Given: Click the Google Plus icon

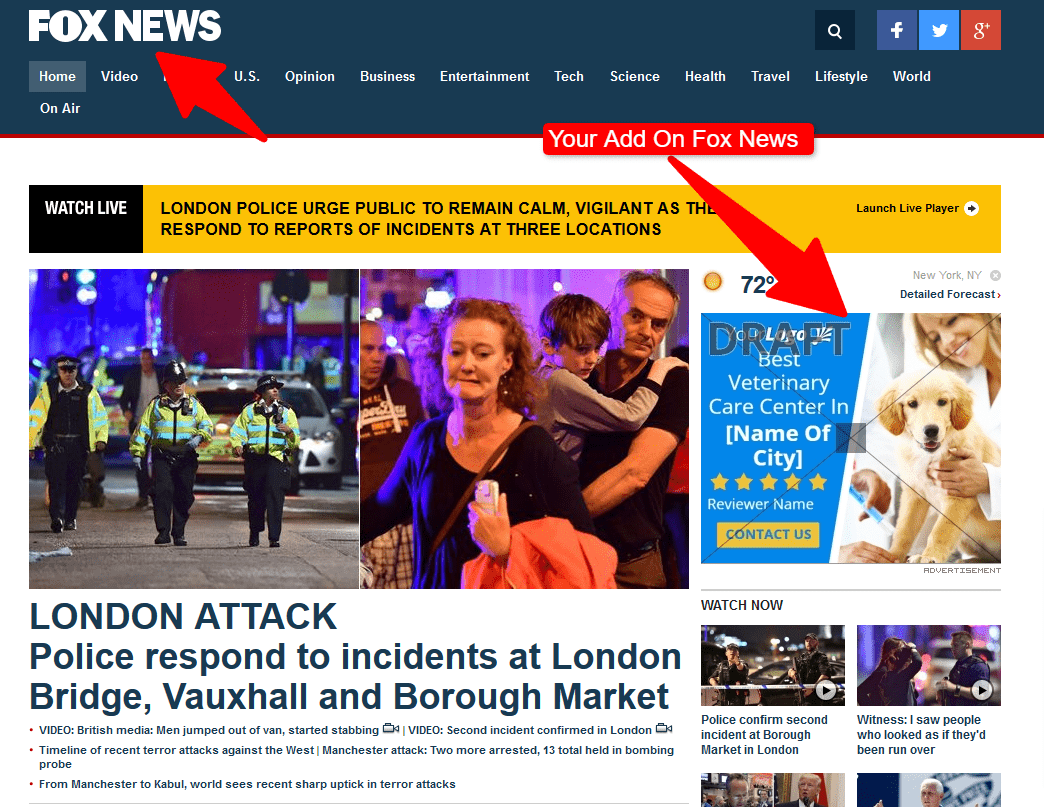Looking at the screenshot, I should [981, 30].
